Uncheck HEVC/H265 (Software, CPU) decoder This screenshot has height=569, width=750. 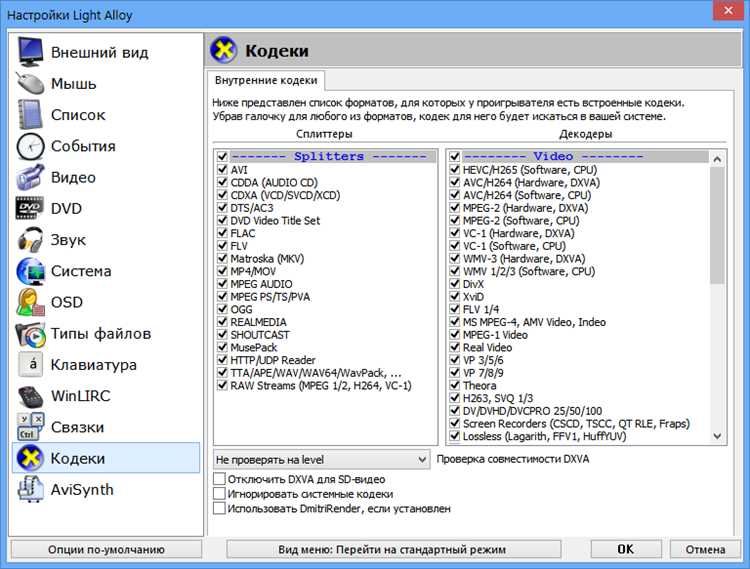(x=454, y=169)
